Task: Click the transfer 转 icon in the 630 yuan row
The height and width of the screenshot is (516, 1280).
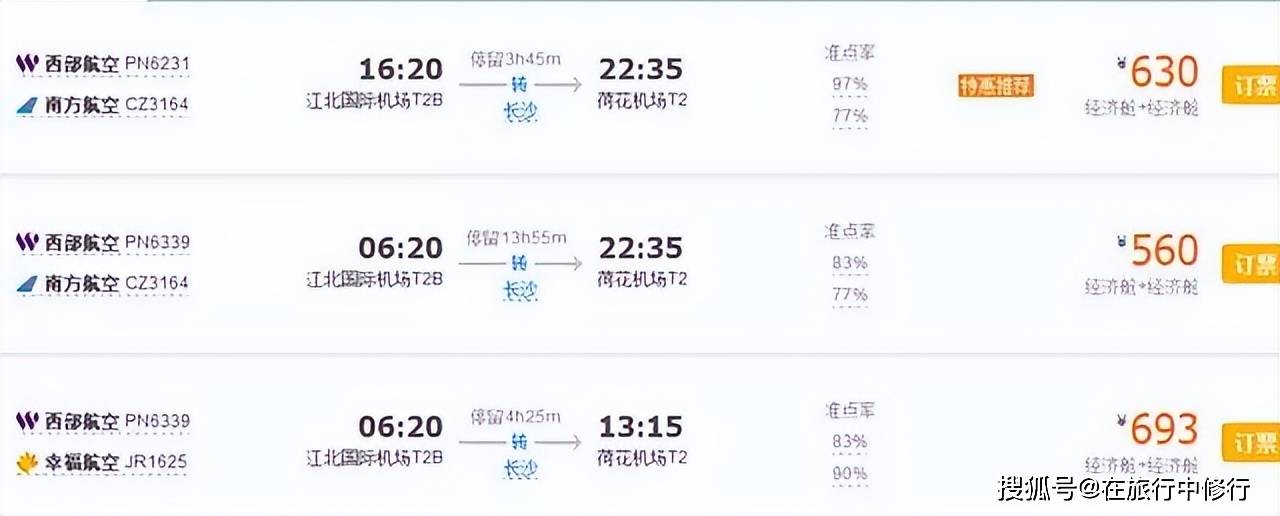Action: [x=519, y=85]
